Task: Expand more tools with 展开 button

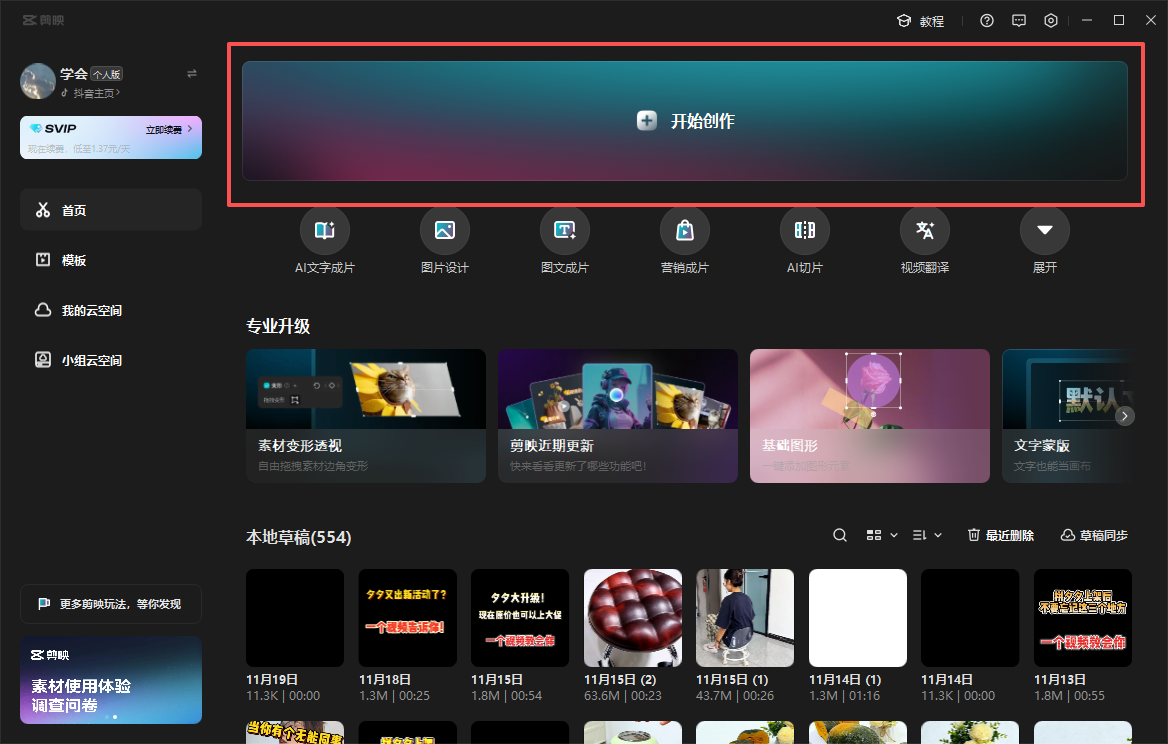Action: pyautogui.click(x=1045, y=231)
